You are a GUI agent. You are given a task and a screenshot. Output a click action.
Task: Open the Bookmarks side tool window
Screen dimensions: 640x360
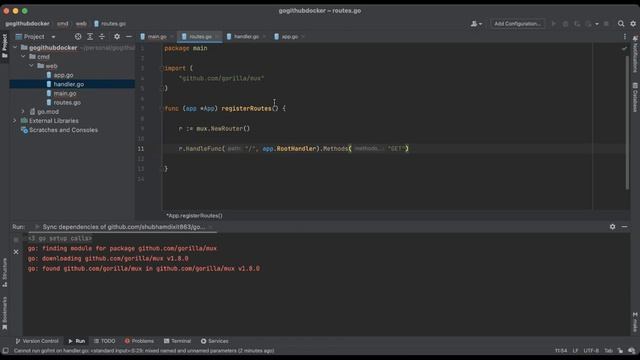(4, 313)
